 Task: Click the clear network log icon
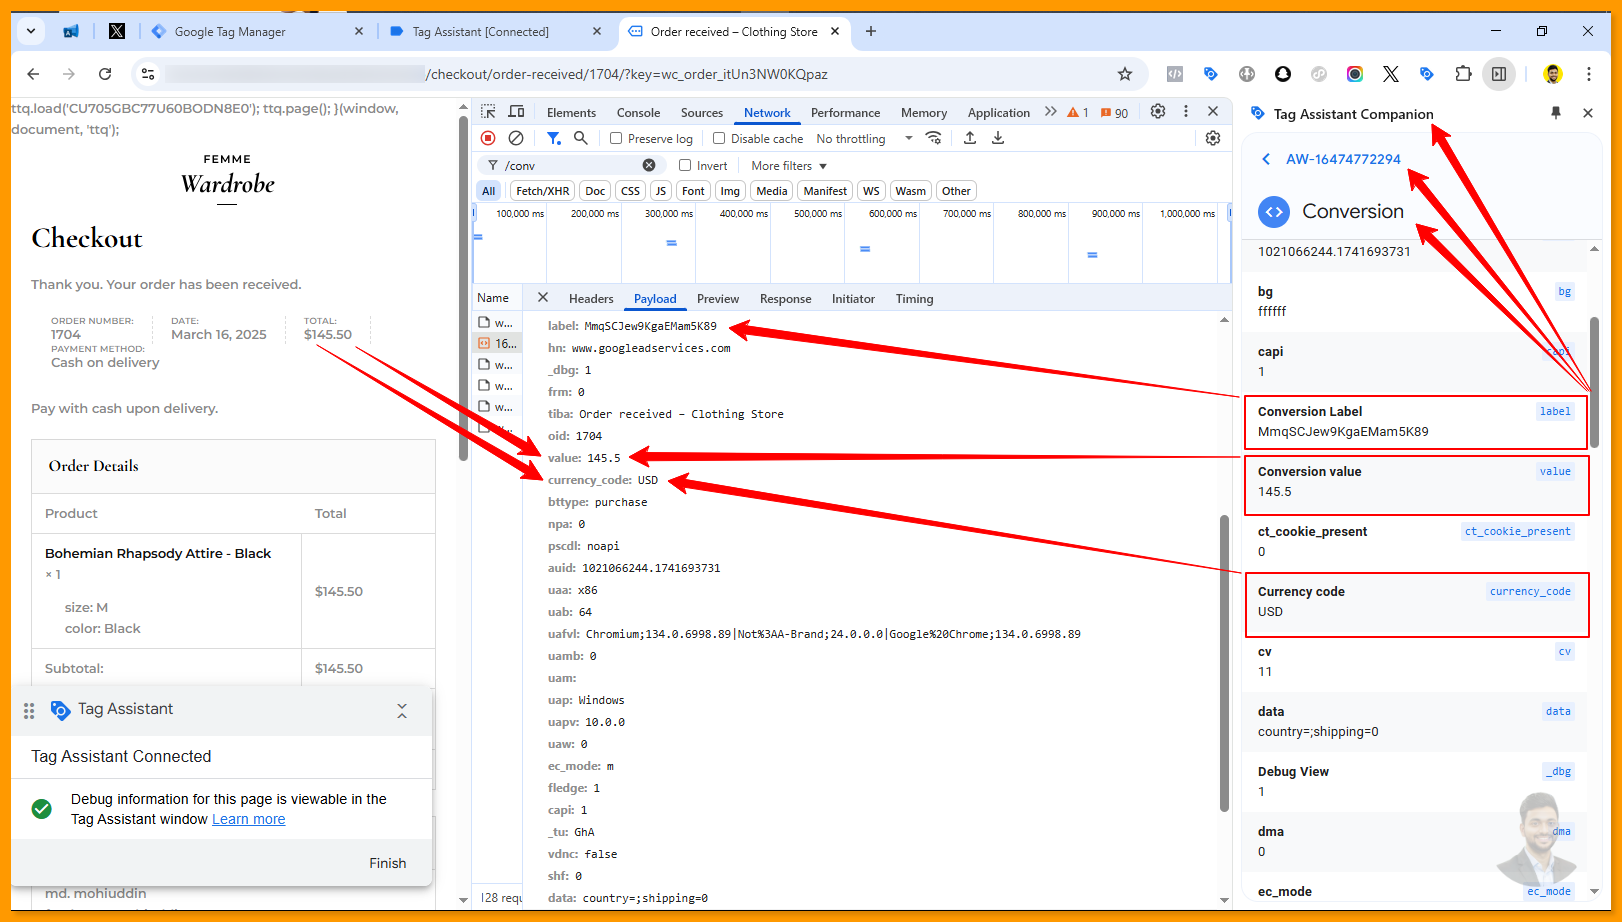pos(516,138)
